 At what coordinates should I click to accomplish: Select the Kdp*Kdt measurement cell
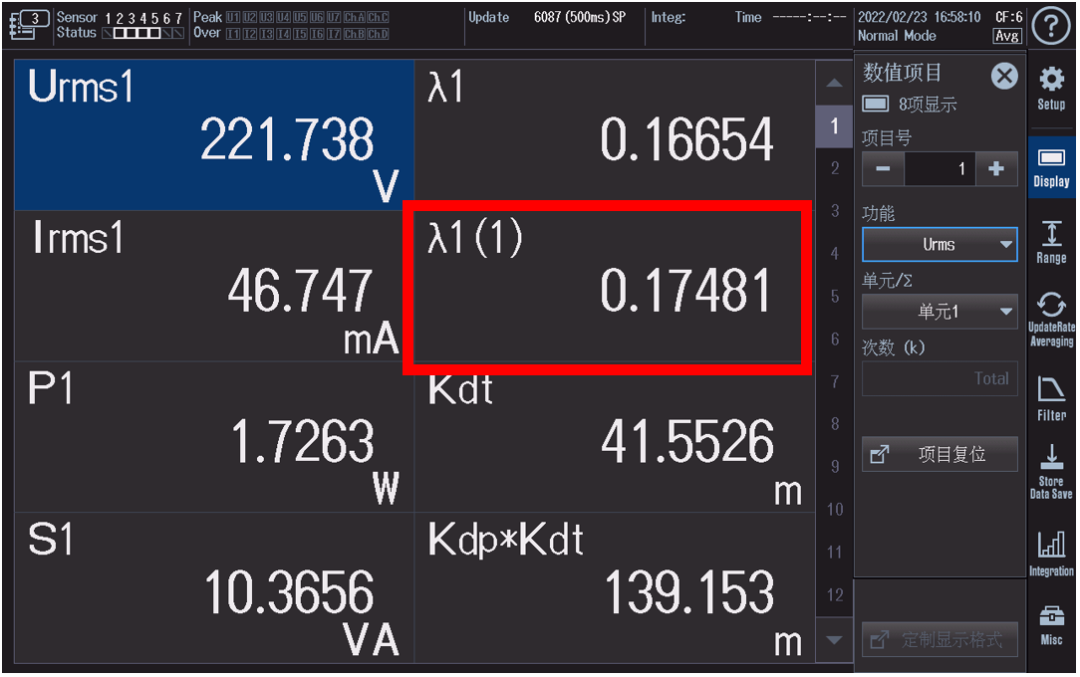tap(614, 587)
